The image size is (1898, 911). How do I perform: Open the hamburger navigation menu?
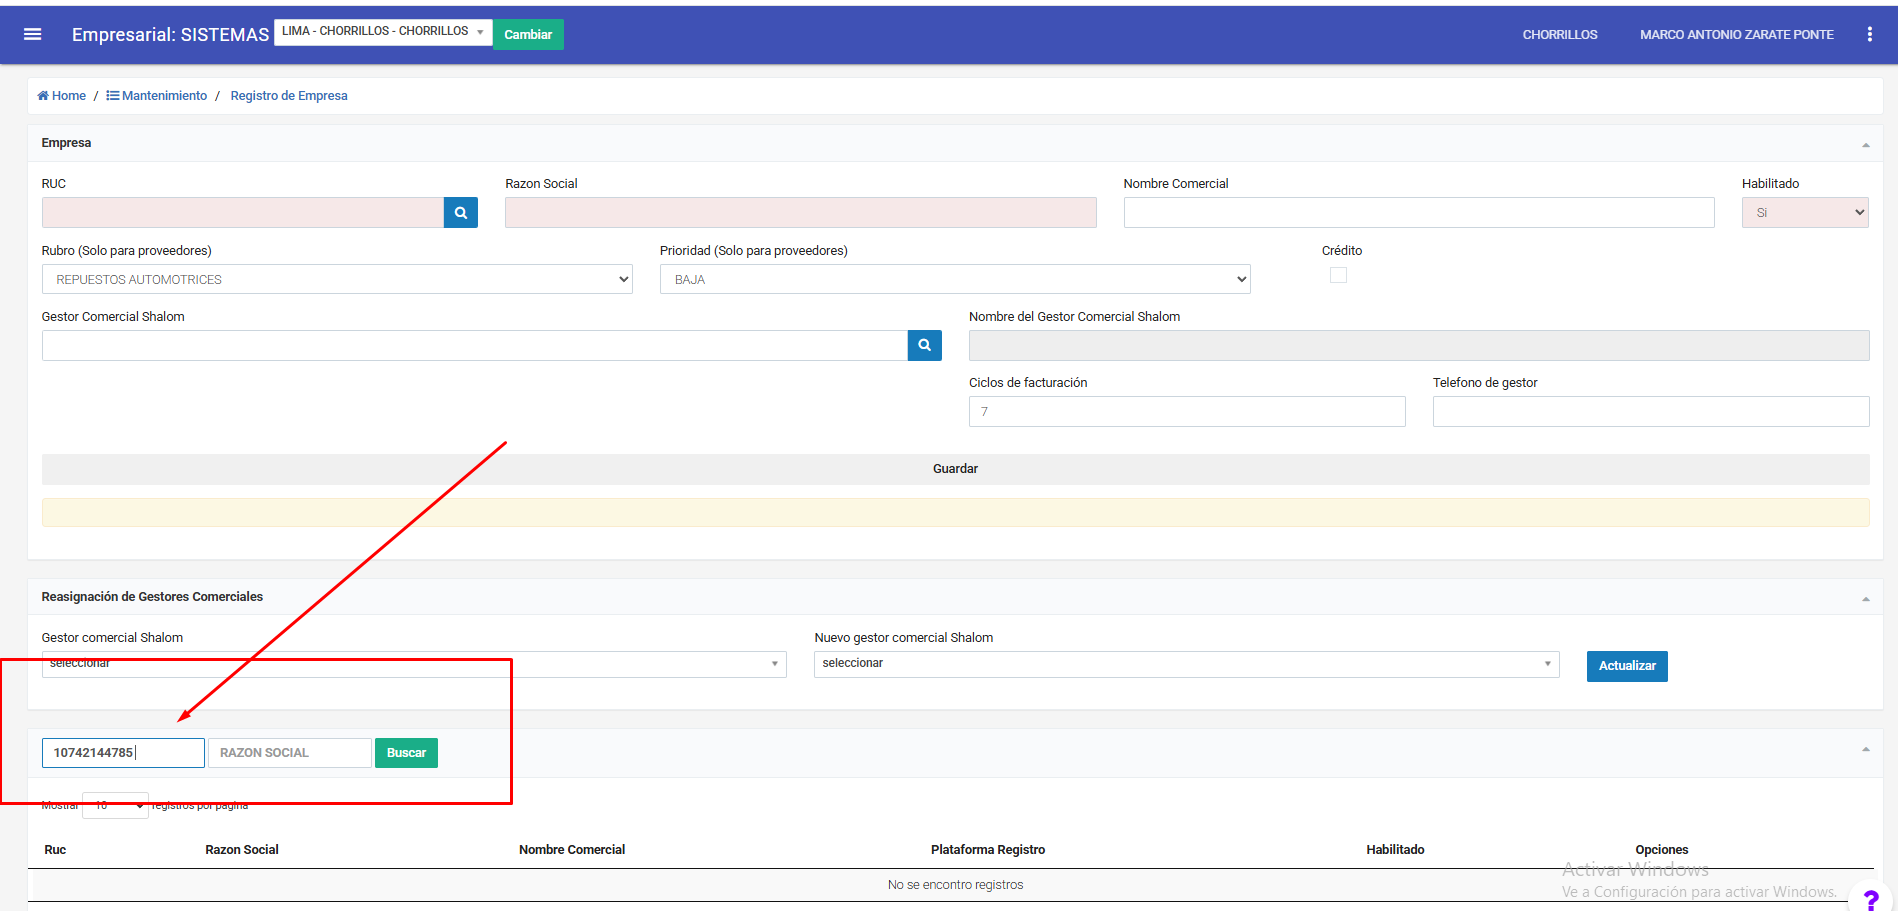32,34
